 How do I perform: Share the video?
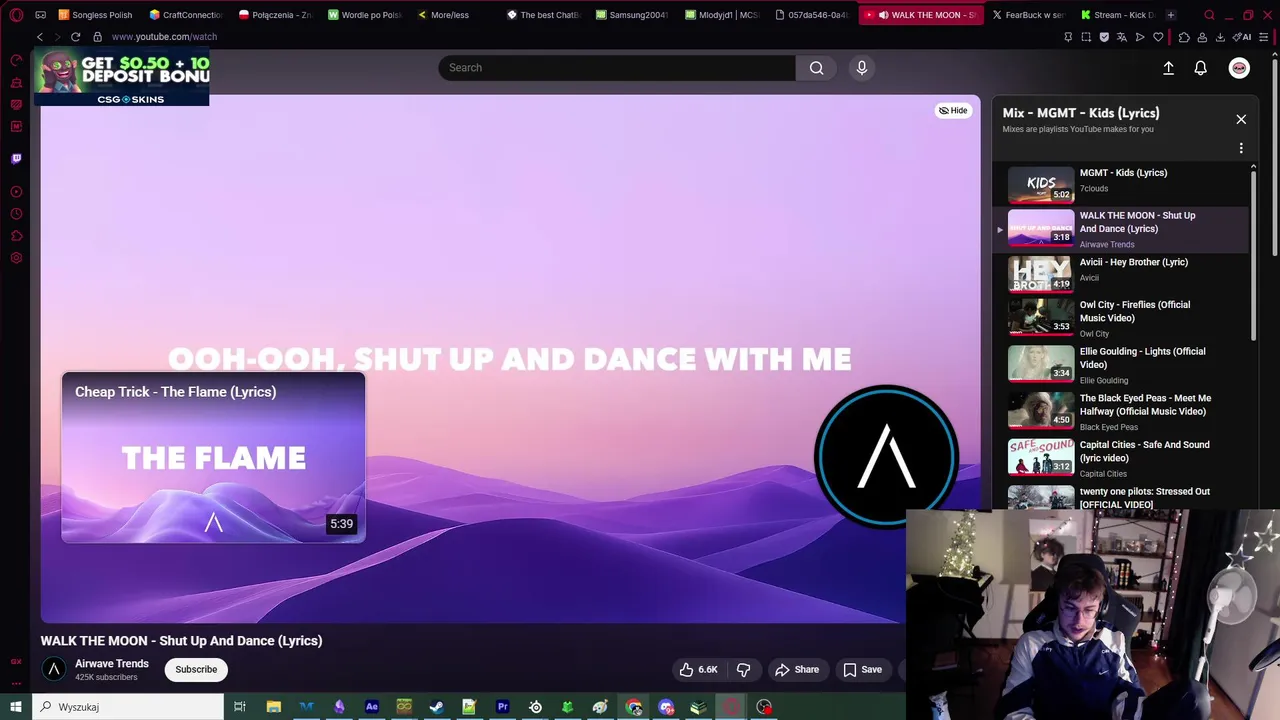point(797,669)
